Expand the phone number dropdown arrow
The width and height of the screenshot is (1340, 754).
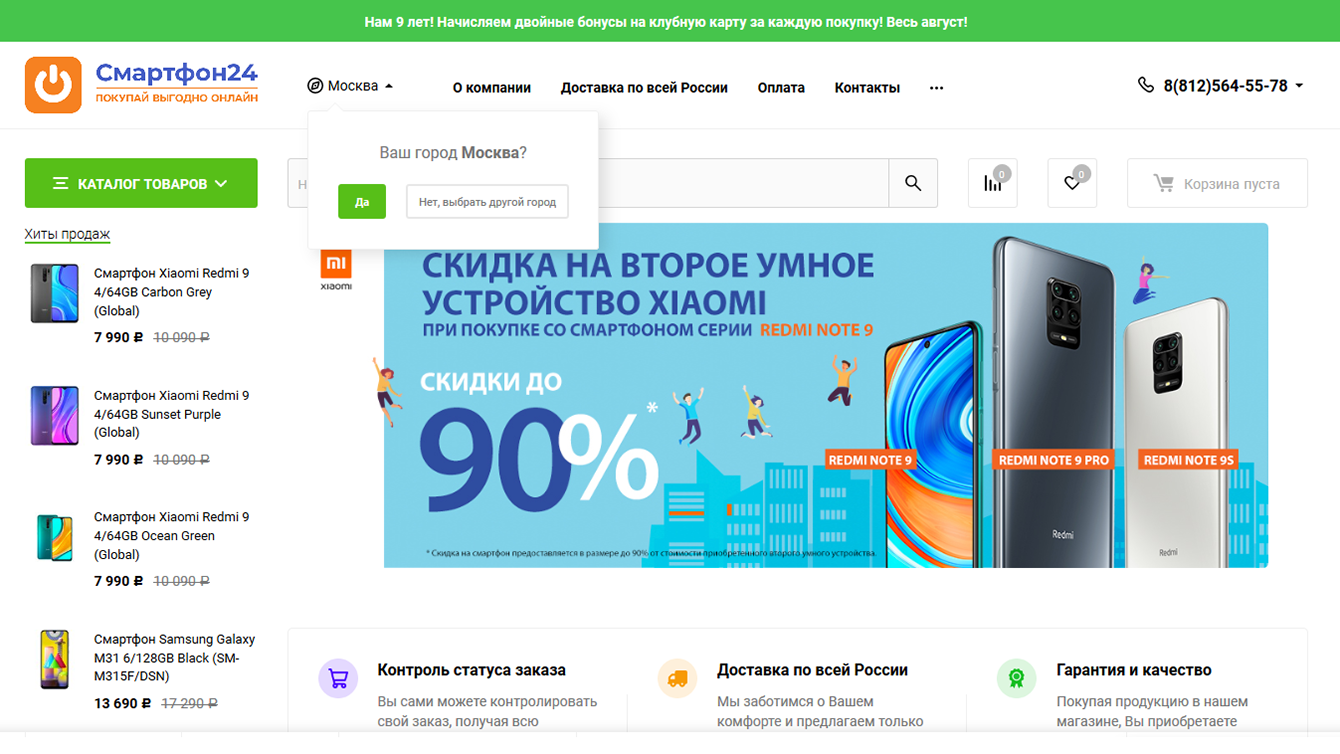click(1299, 86)
